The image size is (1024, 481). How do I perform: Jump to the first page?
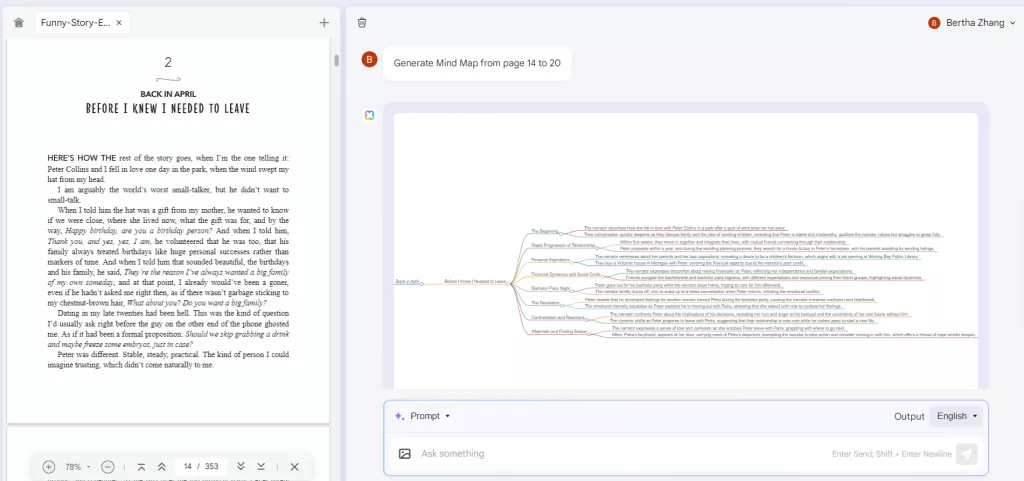tap(141, 467)
